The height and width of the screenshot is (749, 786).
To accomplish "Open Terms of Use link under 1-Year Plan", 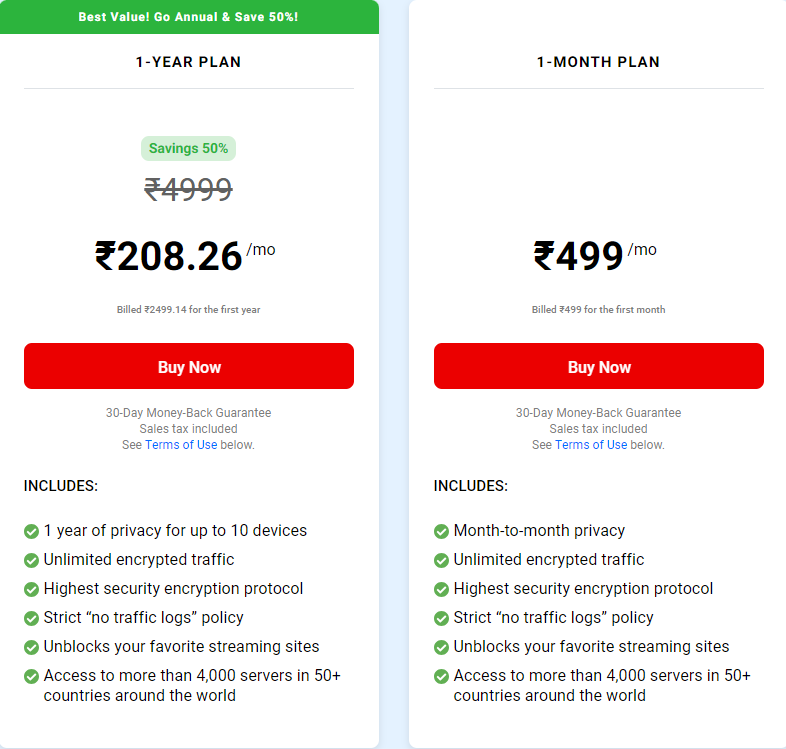I will (x=181, y=445).
